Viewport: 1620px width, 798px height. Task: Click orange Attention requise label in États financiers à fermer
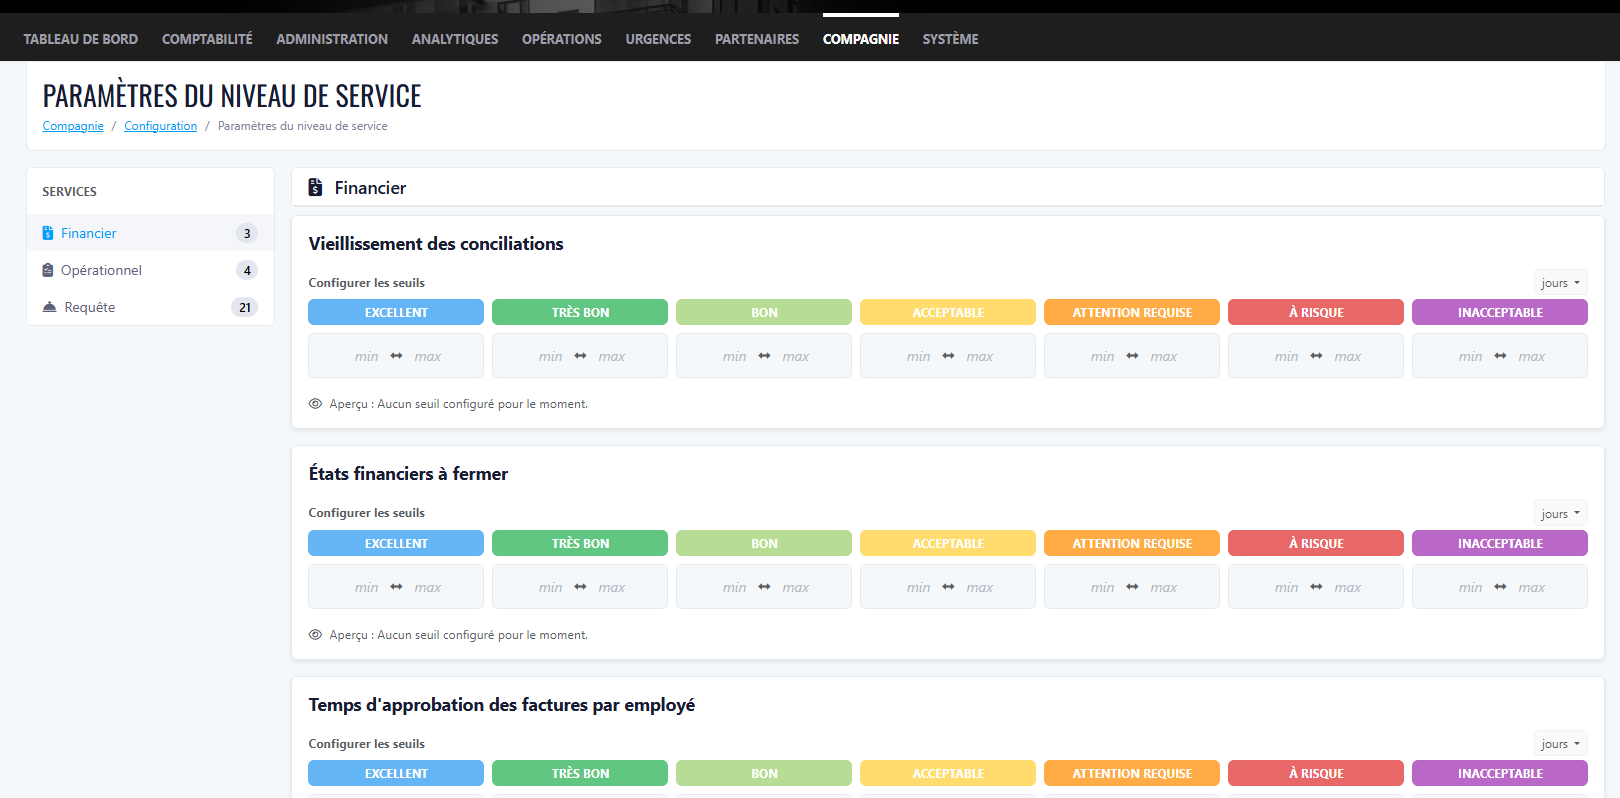1132,543
